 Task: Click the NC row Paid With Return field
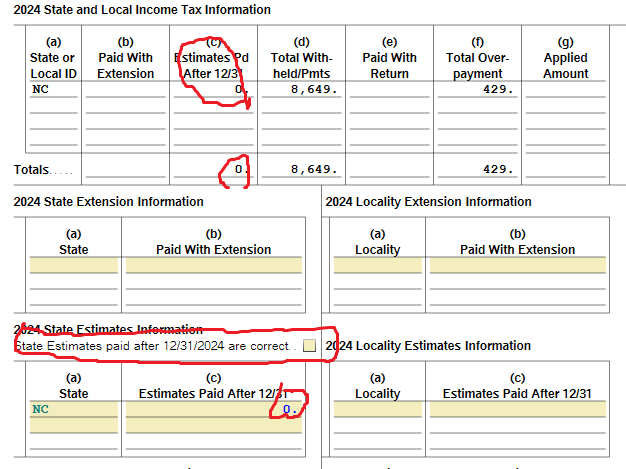click(x=389, y=89)
